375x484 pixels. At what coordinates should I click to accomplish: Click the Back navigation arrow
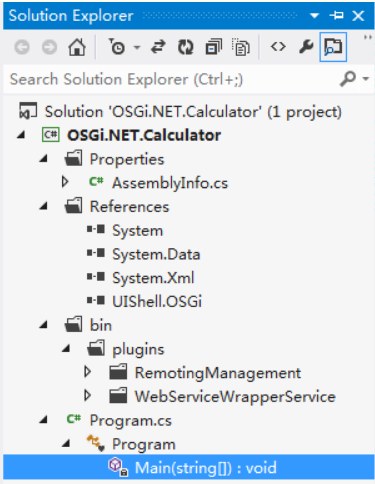(x=22, y=47)
